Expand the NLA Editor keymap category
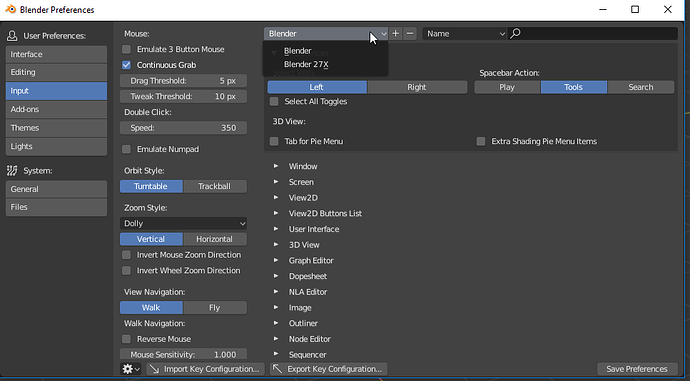Viewport: 690px width, 381px height. (276, 292)
